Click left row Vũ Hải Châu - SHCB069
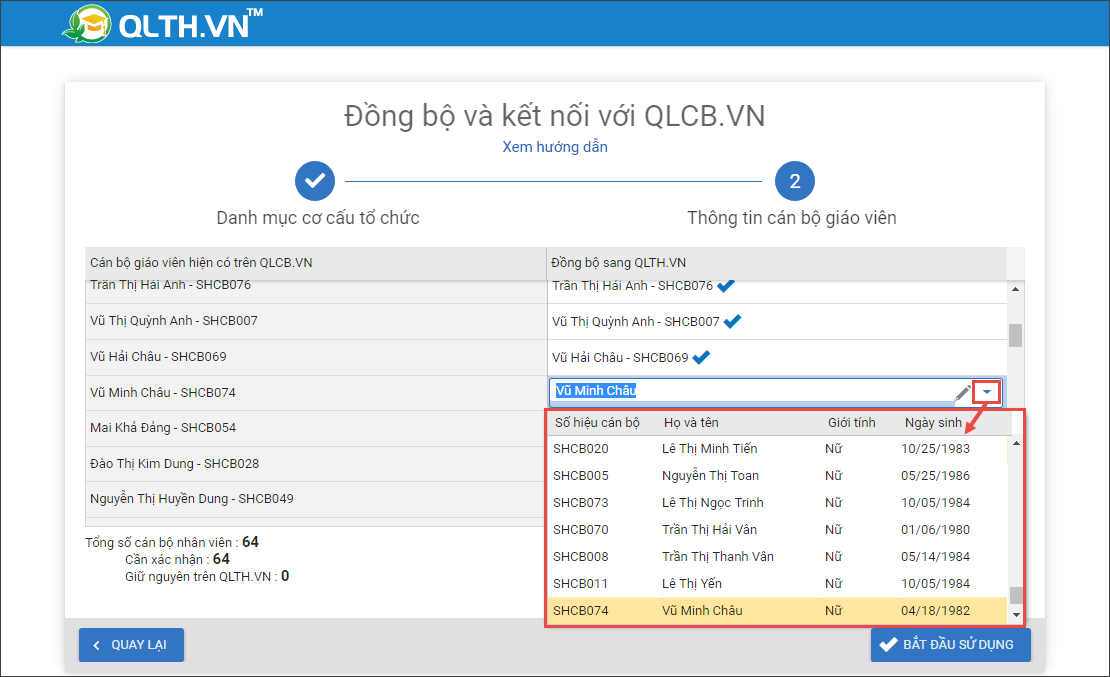The height and width of the screenshot is (677, 1110). pyautogui.click(x=316, y=357)
